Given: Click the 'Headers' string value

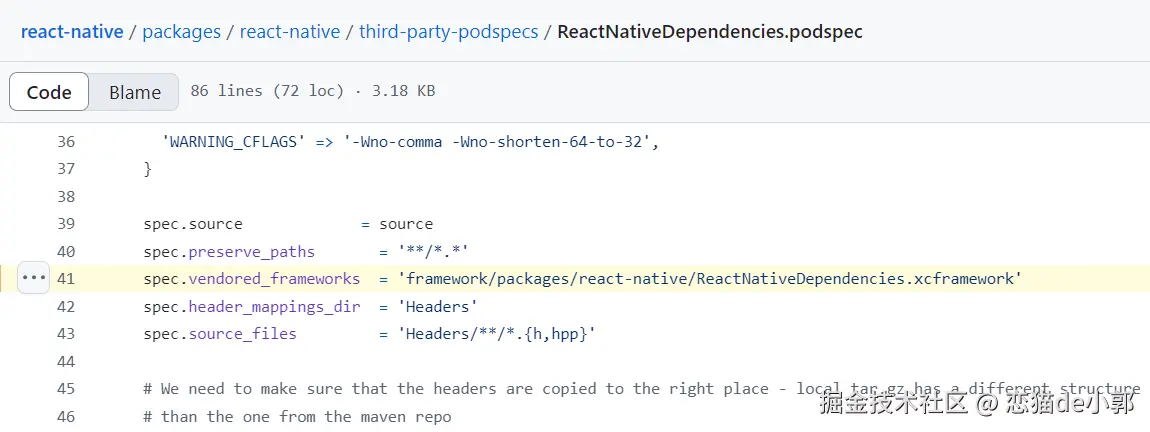Looking at the screenshot, I should coord(438,307).
